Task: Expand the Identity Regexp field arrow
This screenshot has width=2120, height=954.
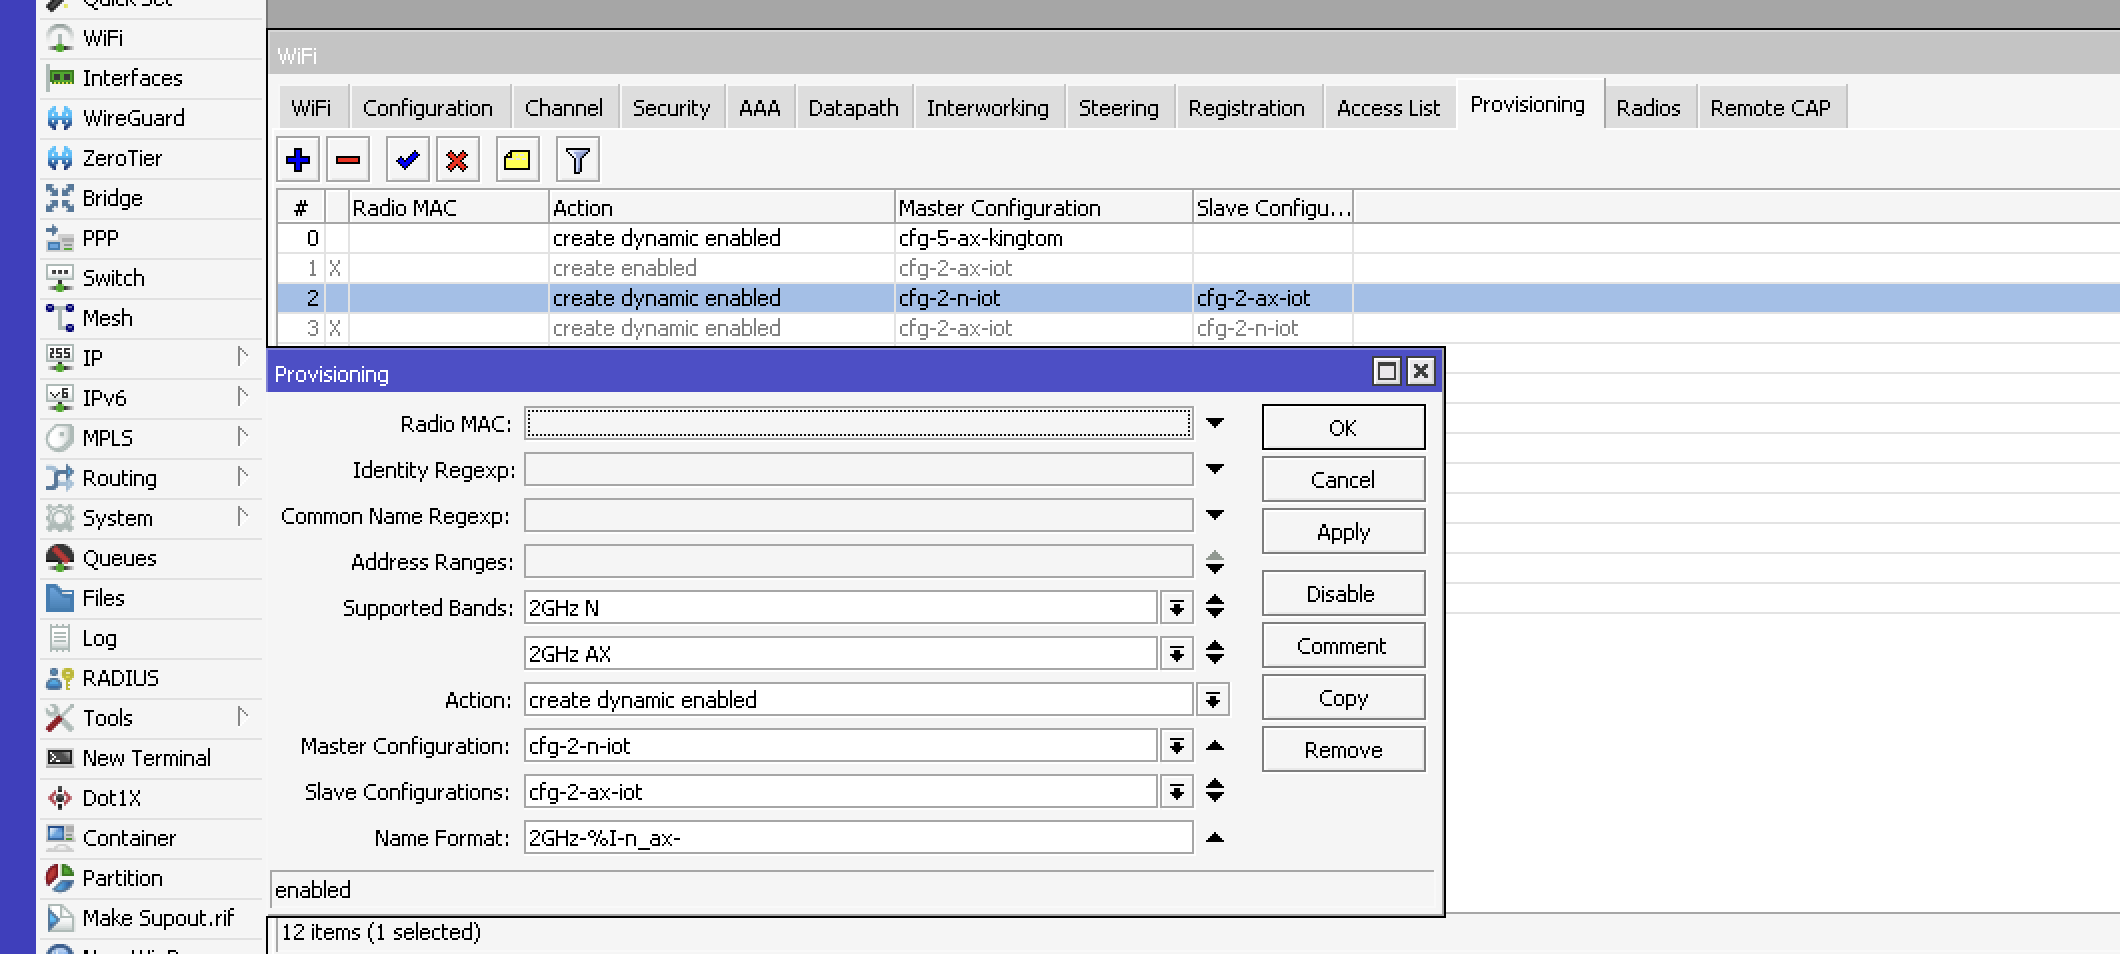Action: tap(1215, 469)
